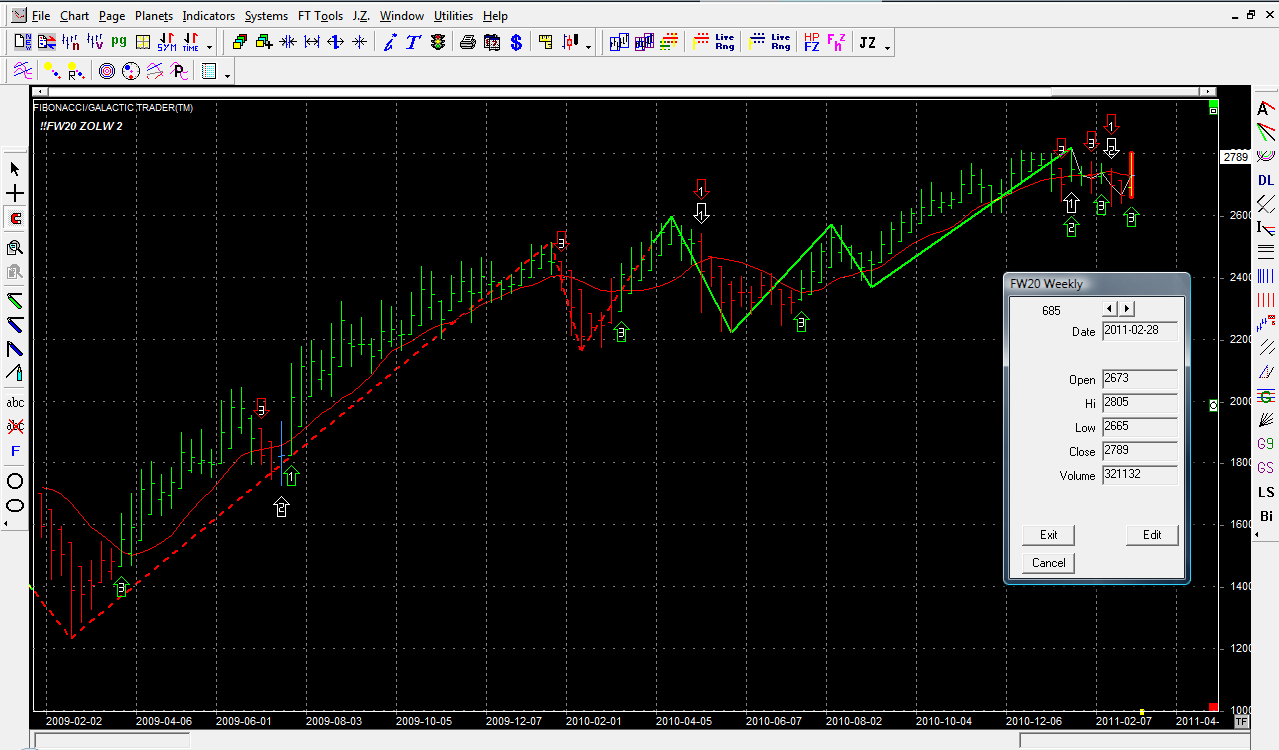Viewport: 1279px width, 750px height.
Task: Select the circle drawing tool
Action: pyautogui.click(x=15, y=480)
